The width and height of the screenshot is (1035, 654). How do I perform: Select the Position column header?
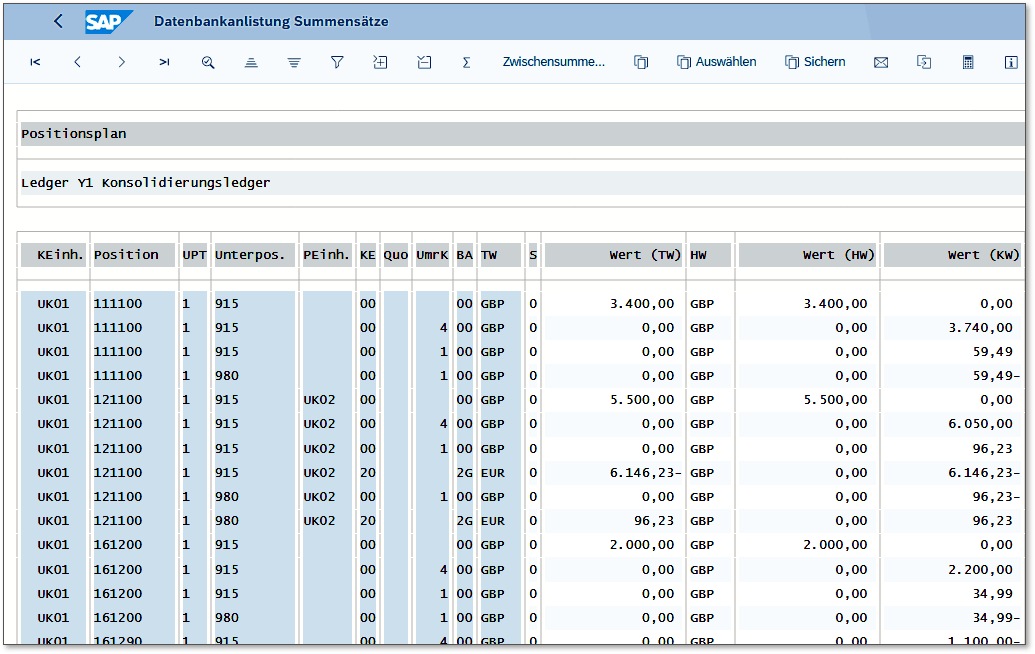126,255
